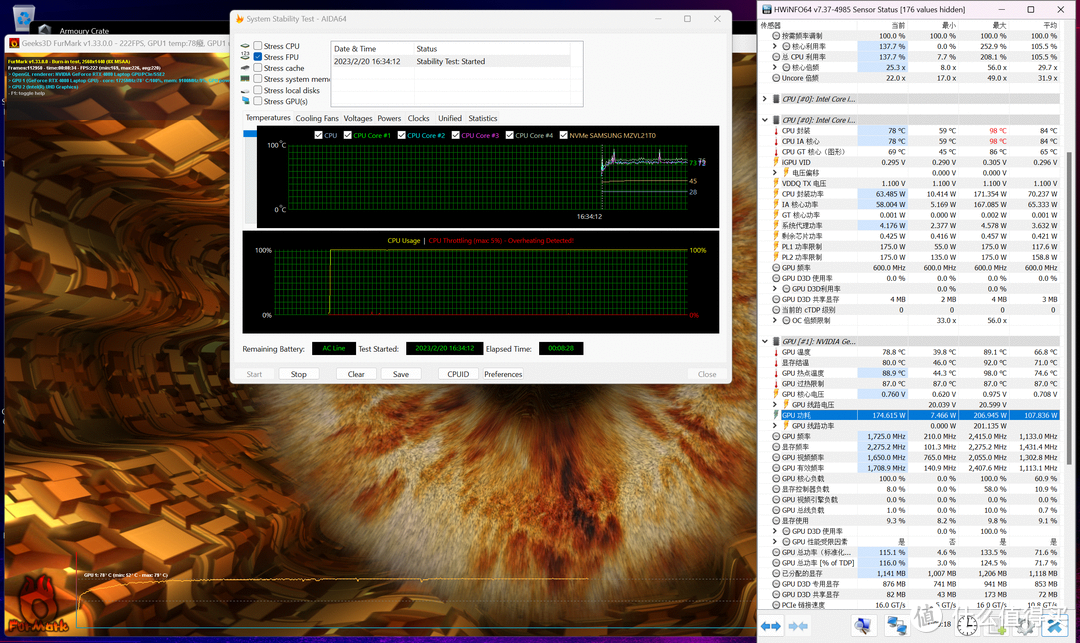
Task: Click the 最大 column header in HWiNFO
Action: (x=999, y=25)
